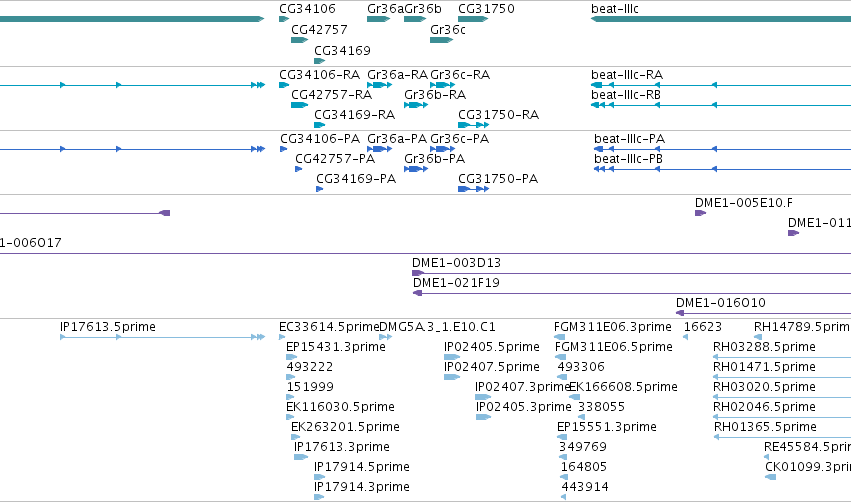The width and height of the screenshot is (851, 502).
Task: Select EST EK263201.5prime
Action: point(346,427)
